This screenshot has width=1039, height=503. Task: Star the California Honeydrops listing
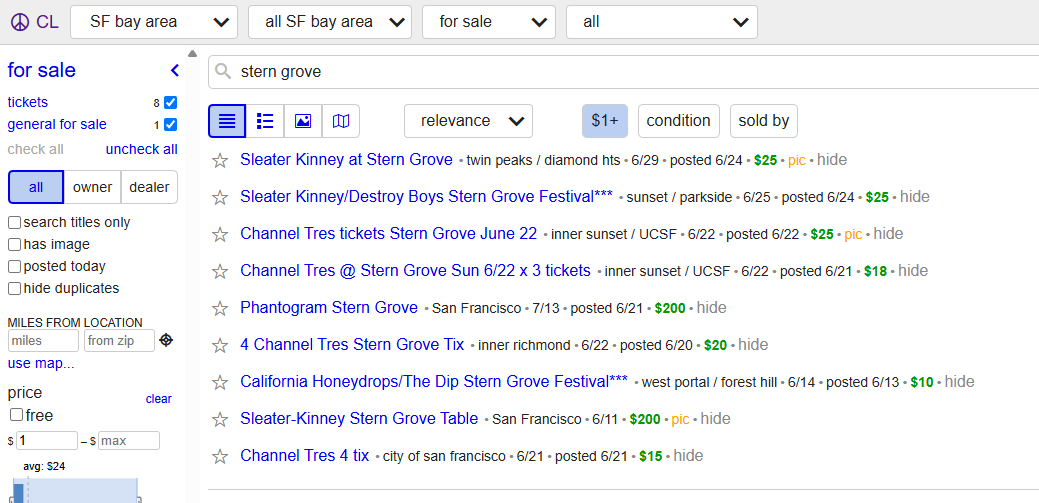(x=220, y=383)
